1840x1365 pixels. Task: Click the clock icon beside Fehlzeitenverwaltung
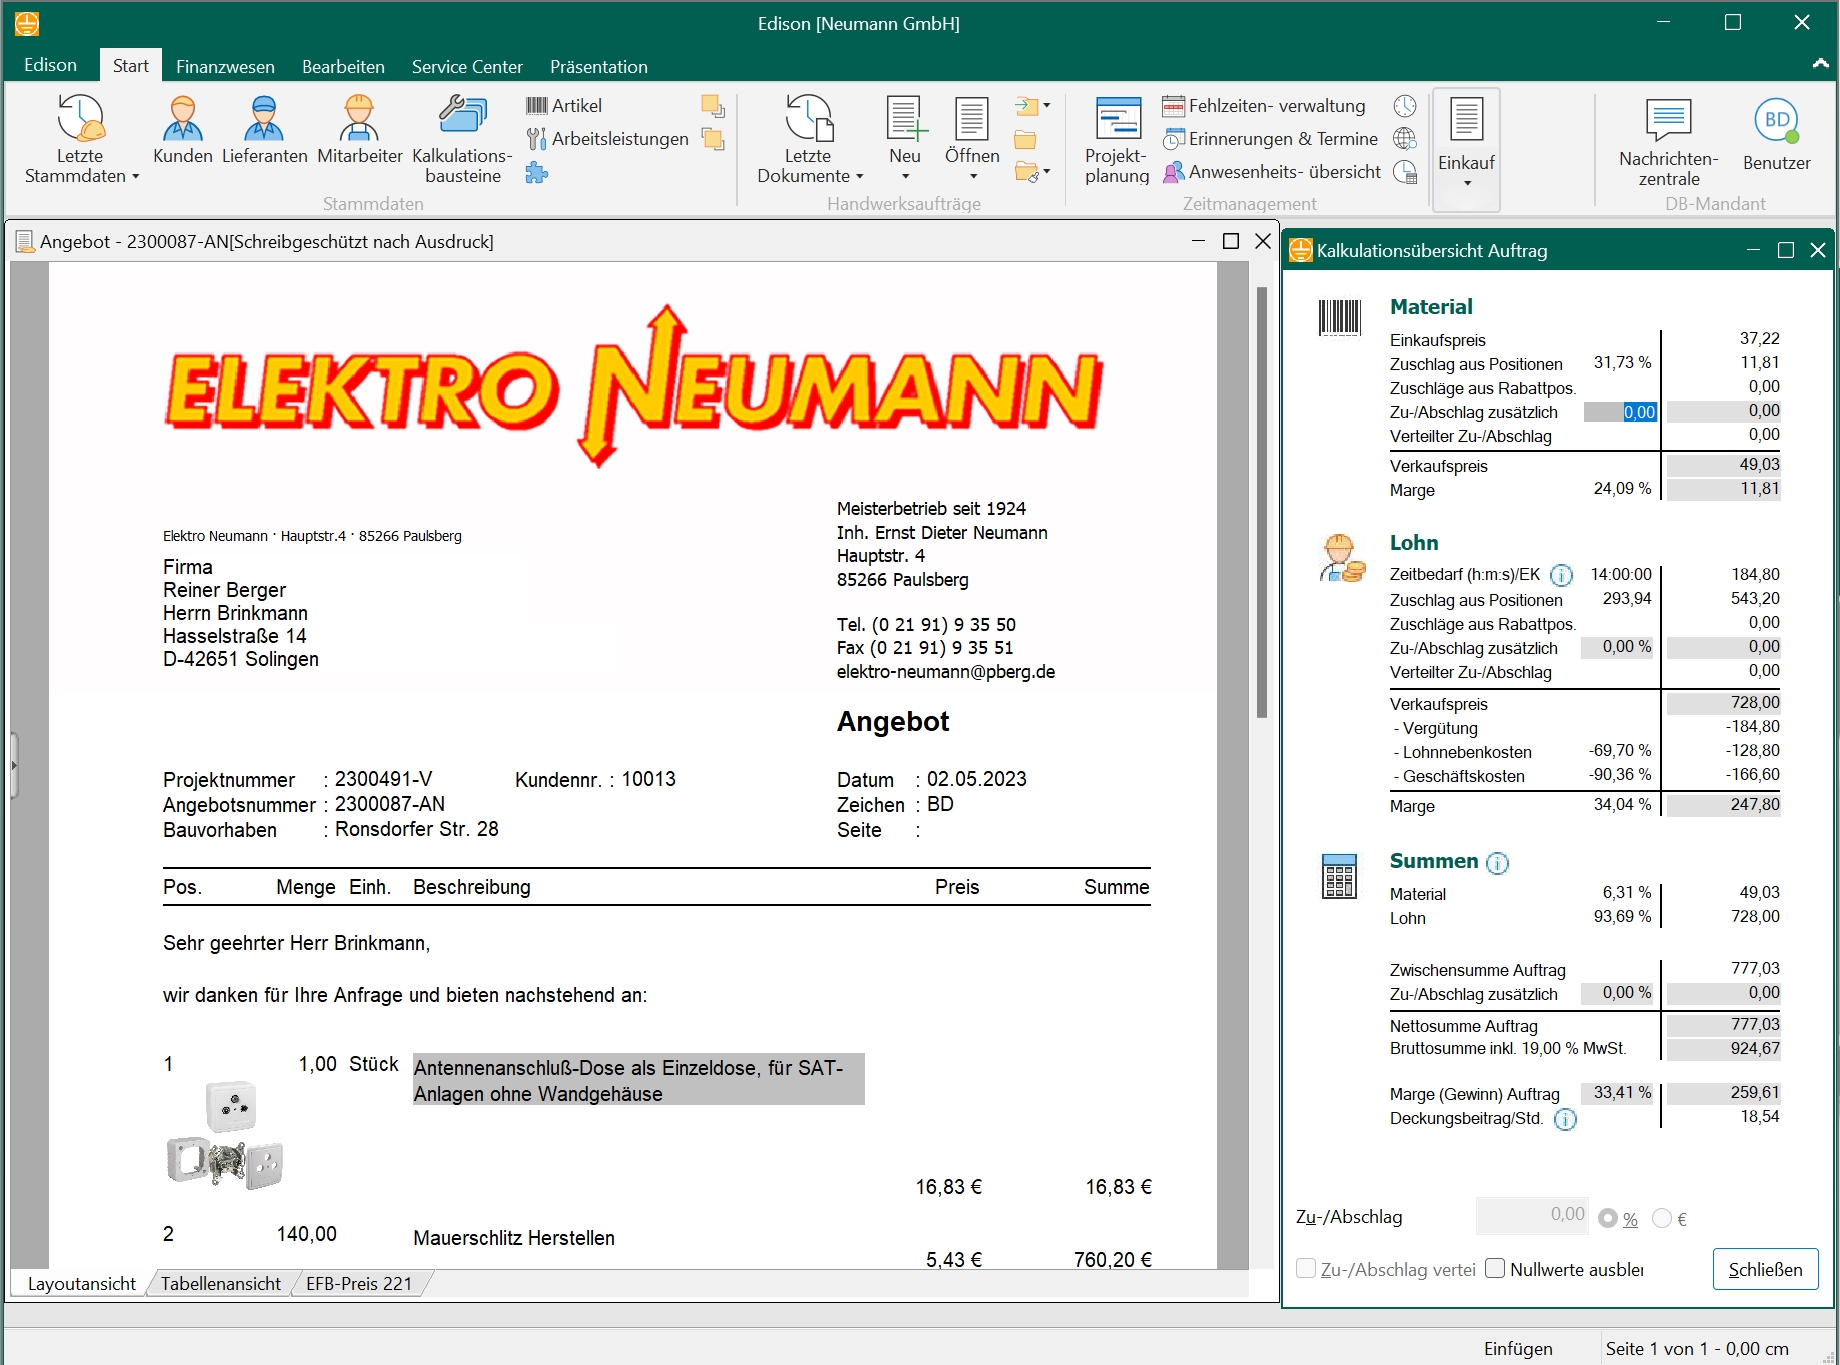1405,106
